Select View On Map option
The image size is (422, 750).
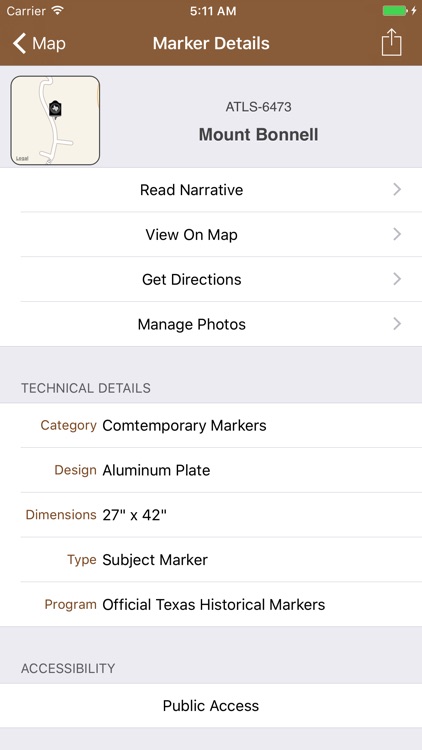click(211, 234)
